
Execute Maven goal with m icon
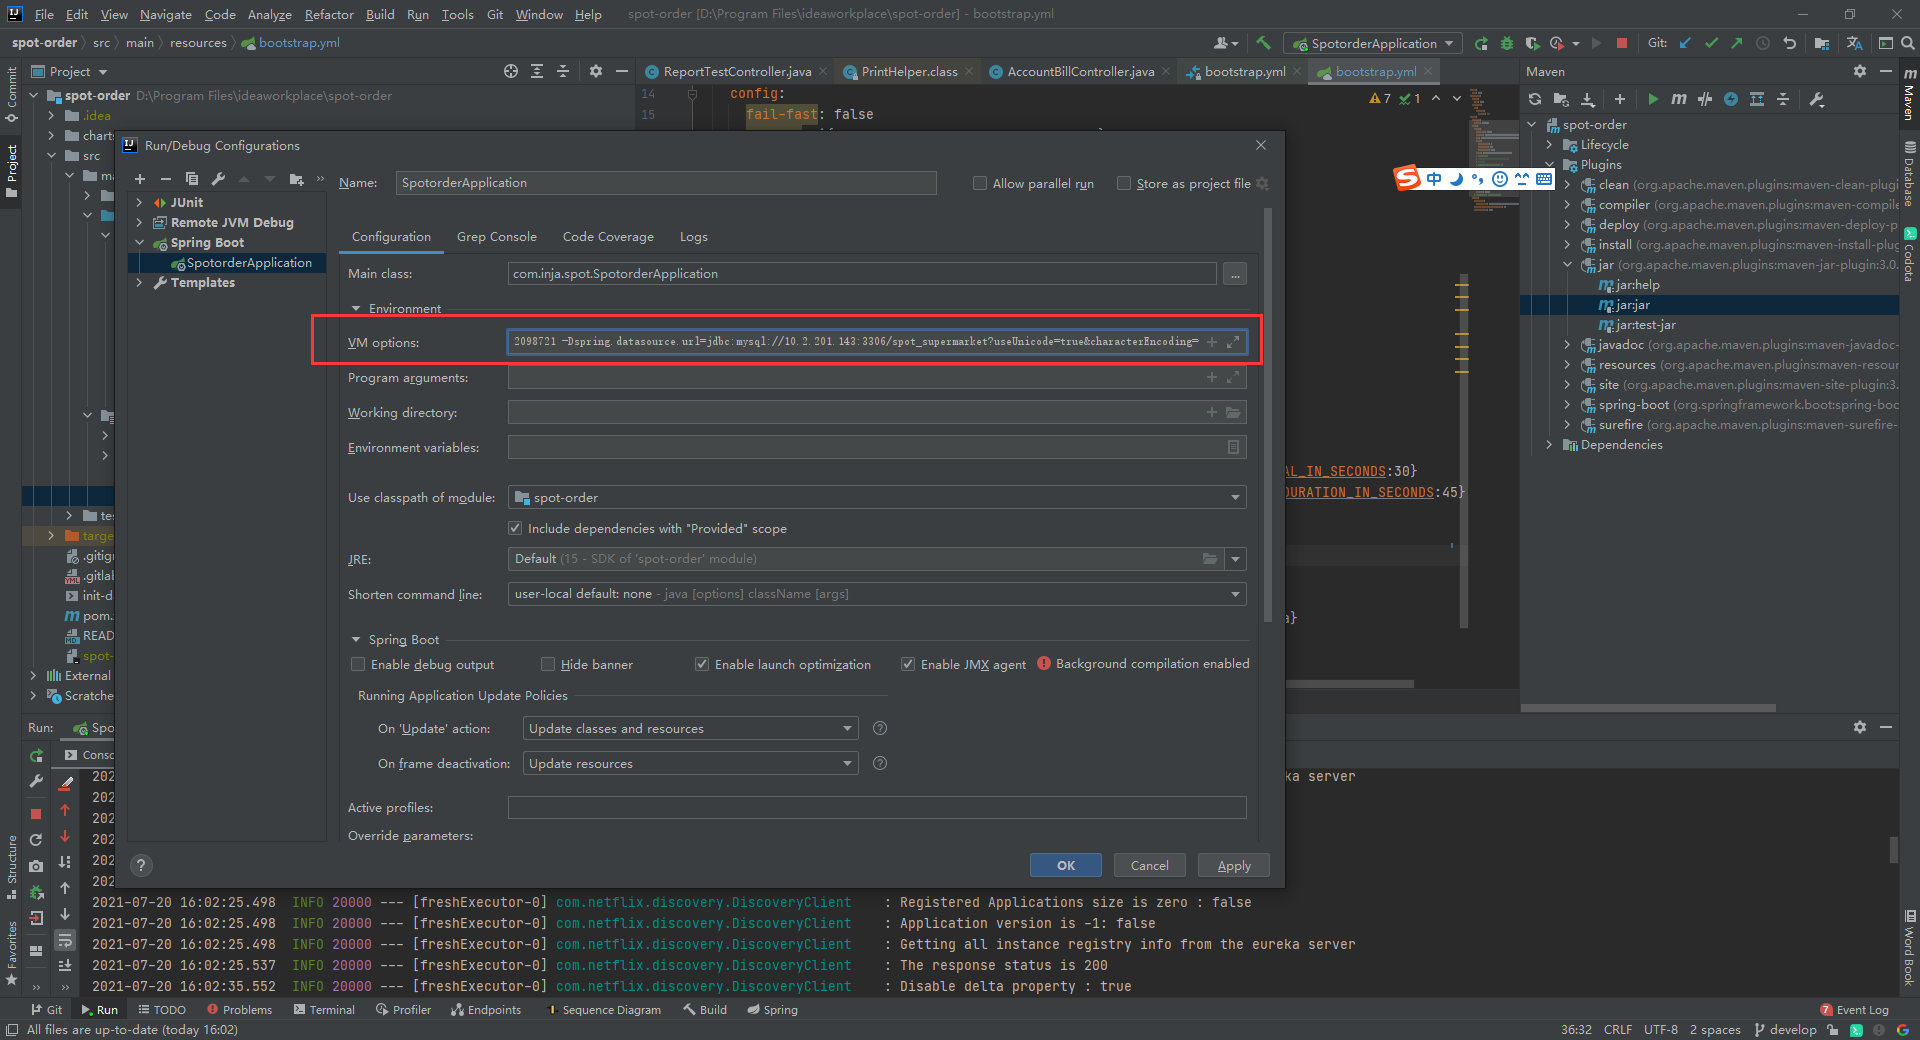(1679, 99)
